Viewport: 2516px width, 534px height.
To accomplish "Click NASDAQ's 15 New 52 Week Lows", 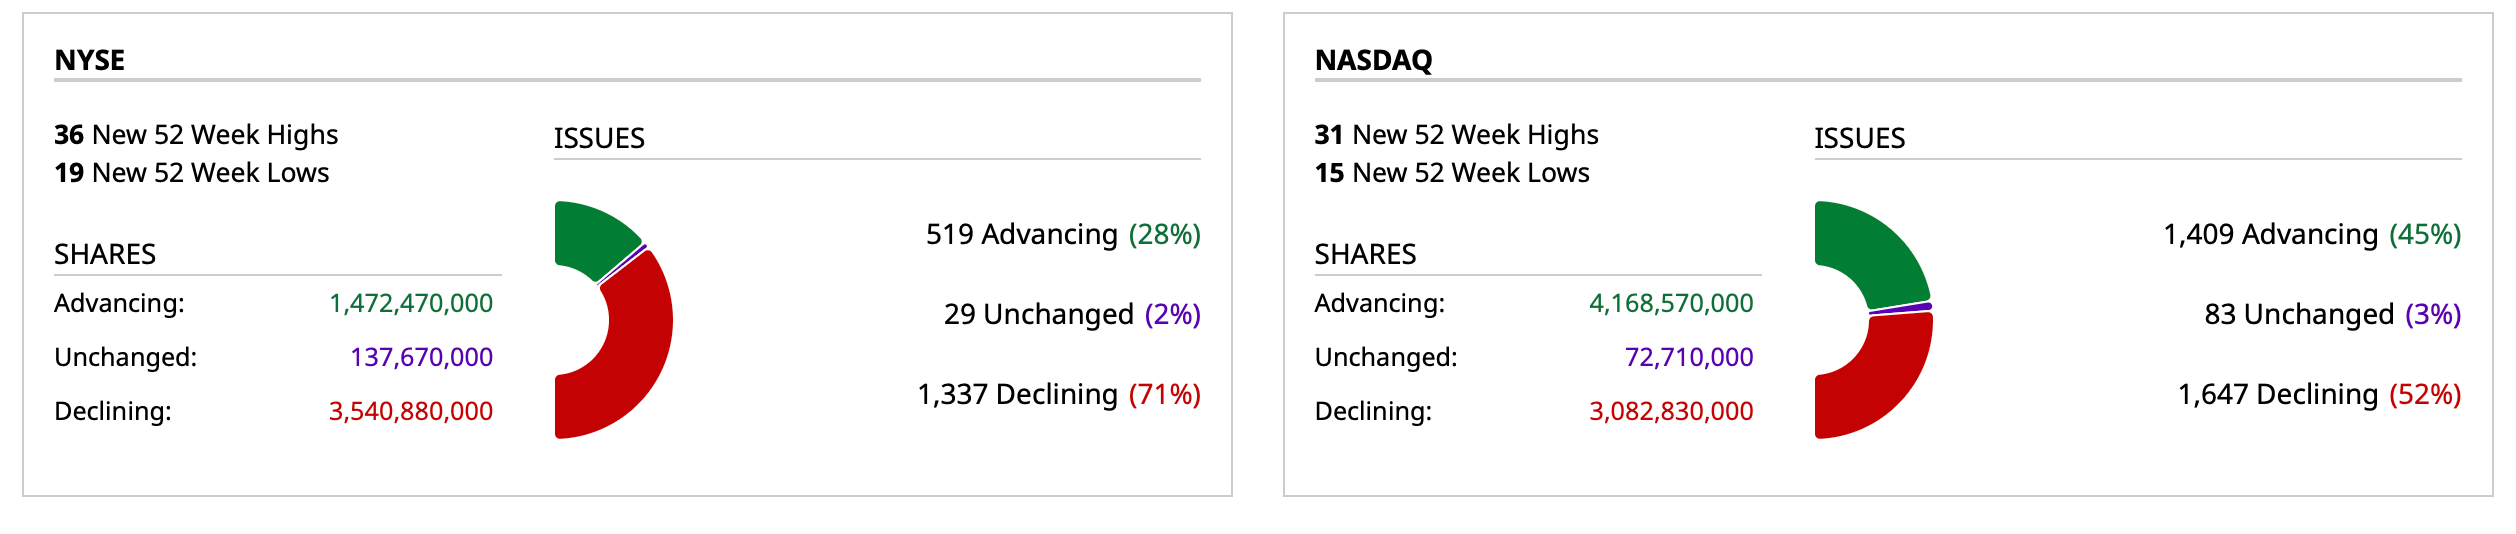I will point(1451,173).
